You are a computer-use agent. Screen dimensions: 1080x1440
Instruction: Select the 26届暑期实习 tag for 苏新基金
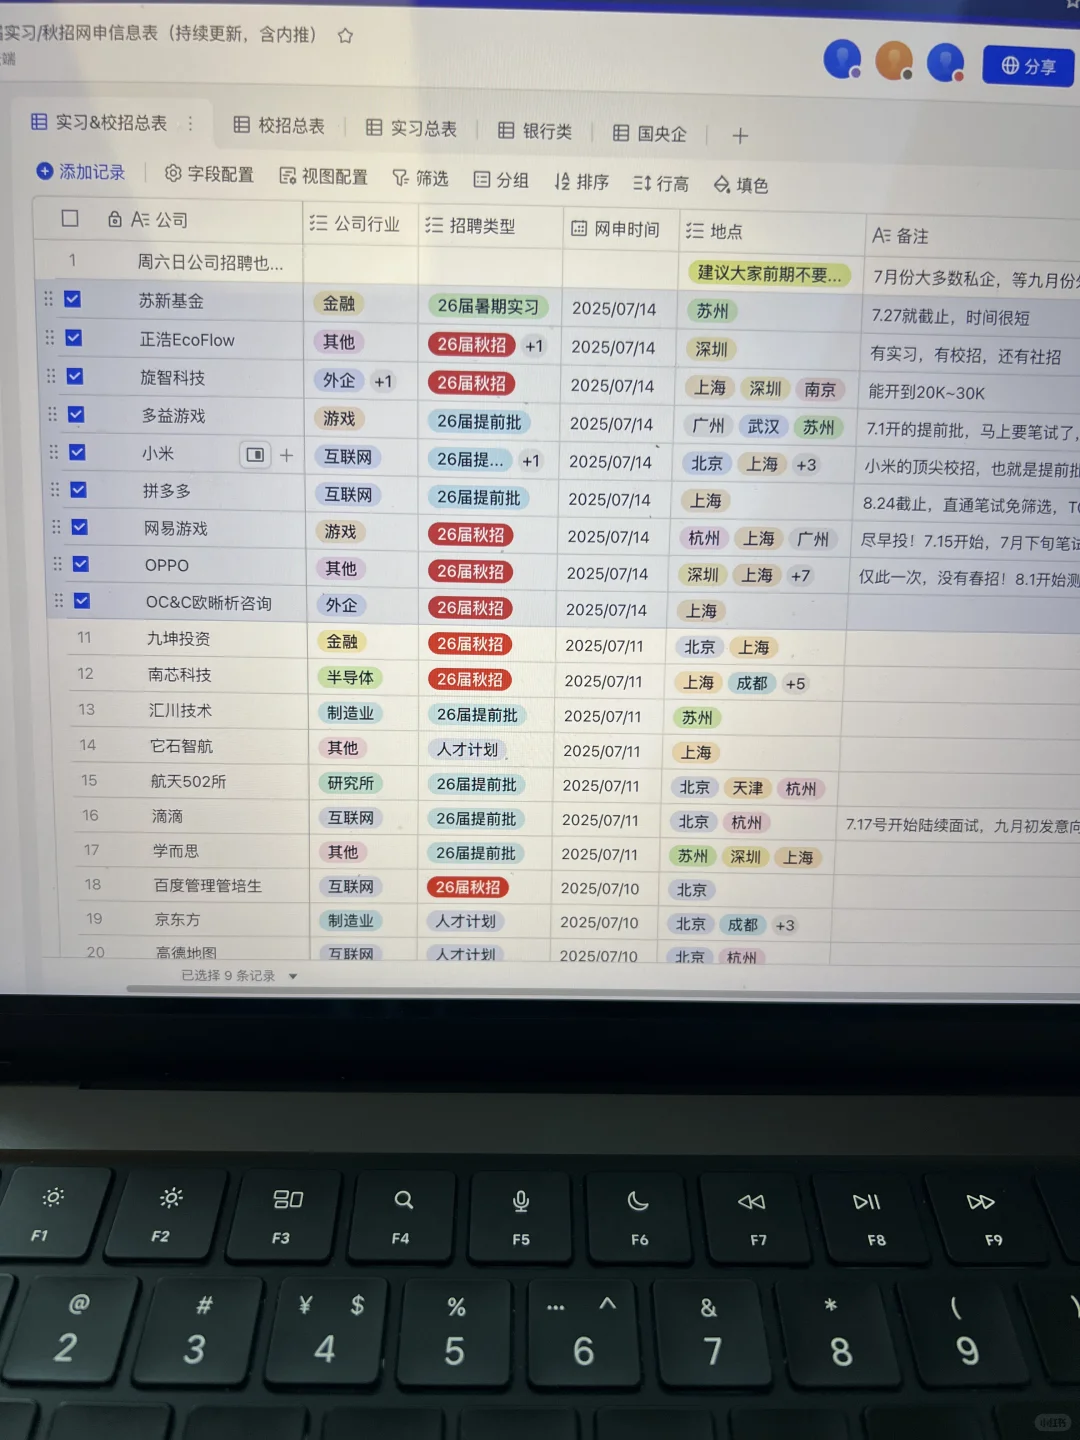tap(488, 306)
